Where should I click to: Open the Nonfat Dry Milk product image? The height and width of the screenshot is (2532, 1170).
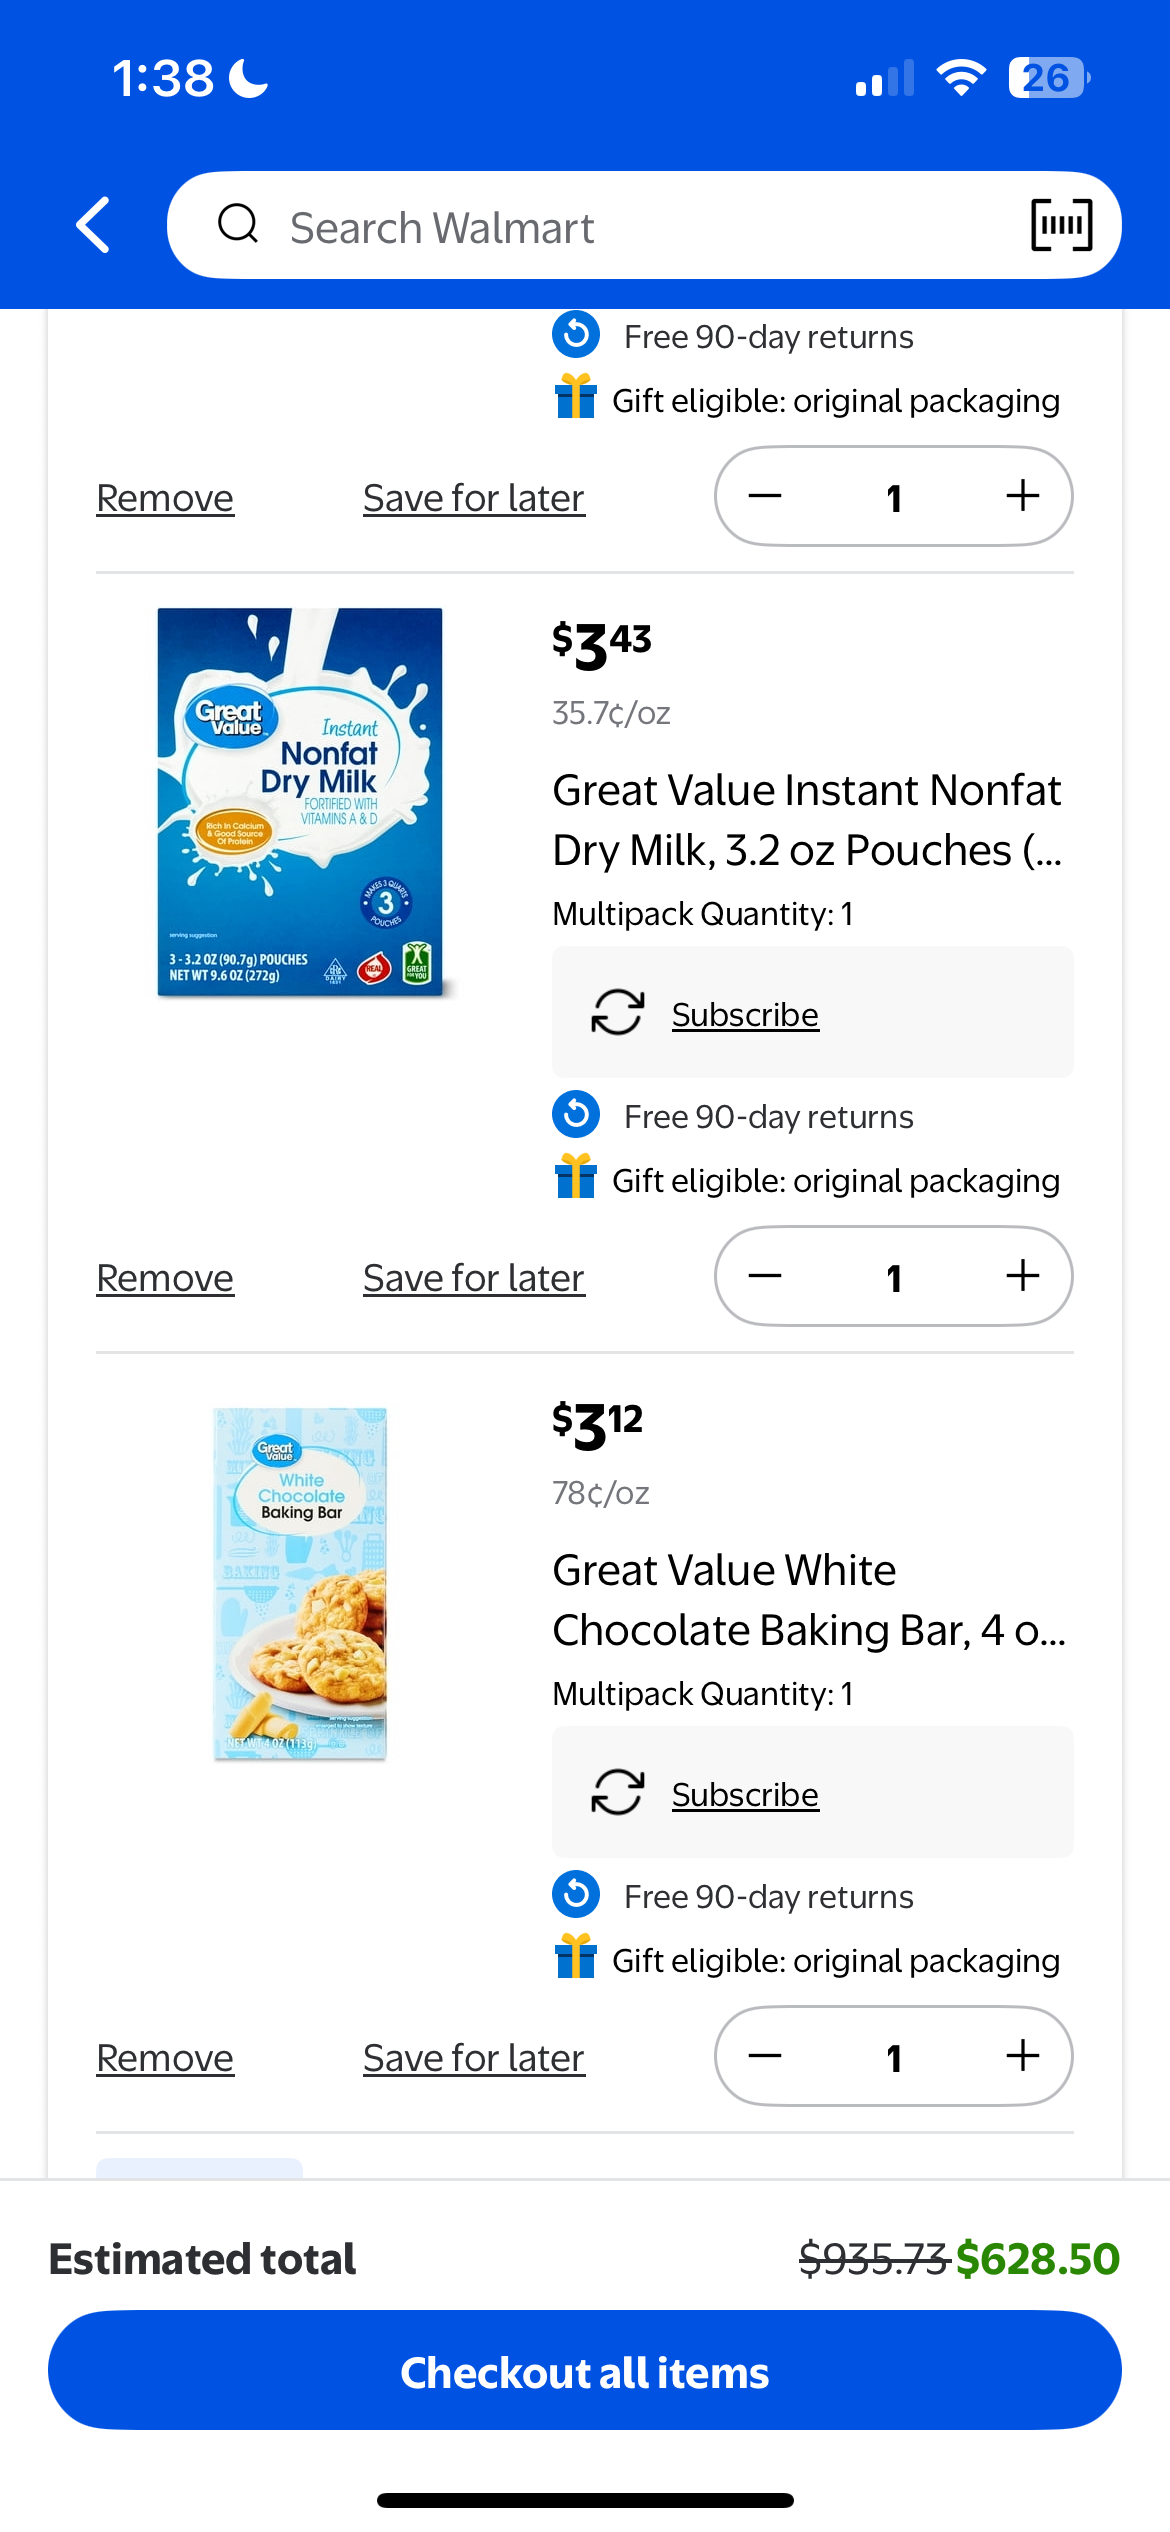300,802
